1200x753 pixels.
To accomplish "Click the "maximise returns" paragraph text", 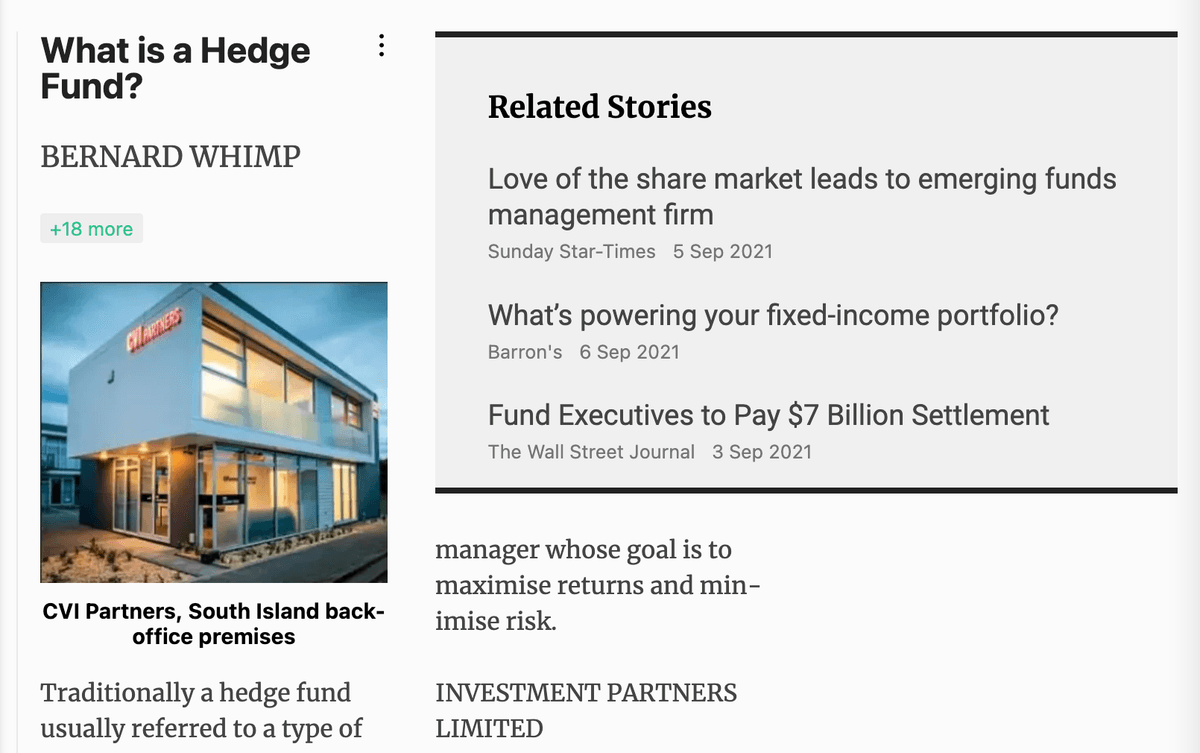I will [596, 585].
